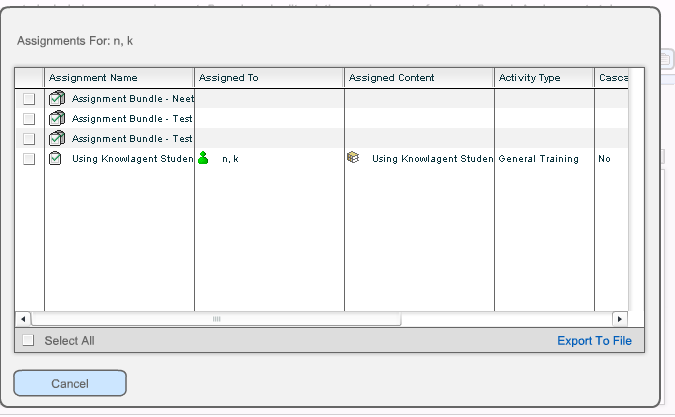Open the Export To File link
Viewport: 675px width, 417px height.
[x=594, y=341]
